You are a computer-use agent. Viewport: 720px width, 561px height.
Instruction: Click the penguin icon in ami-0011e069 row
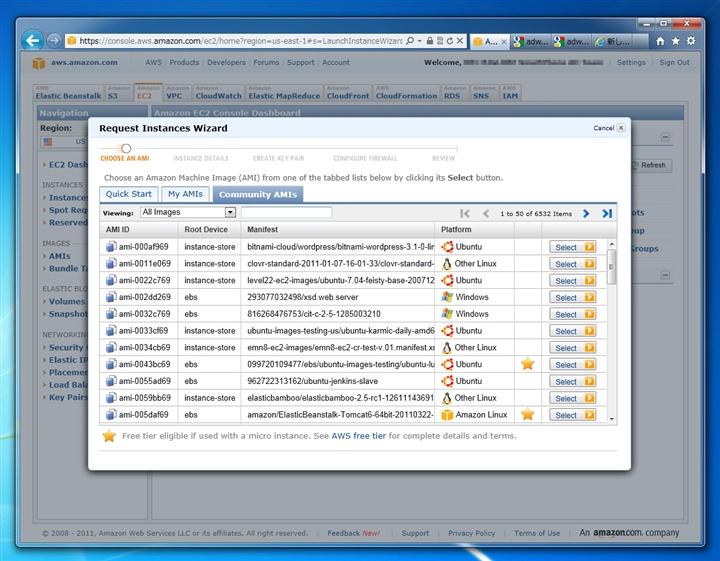pos(446,264)
